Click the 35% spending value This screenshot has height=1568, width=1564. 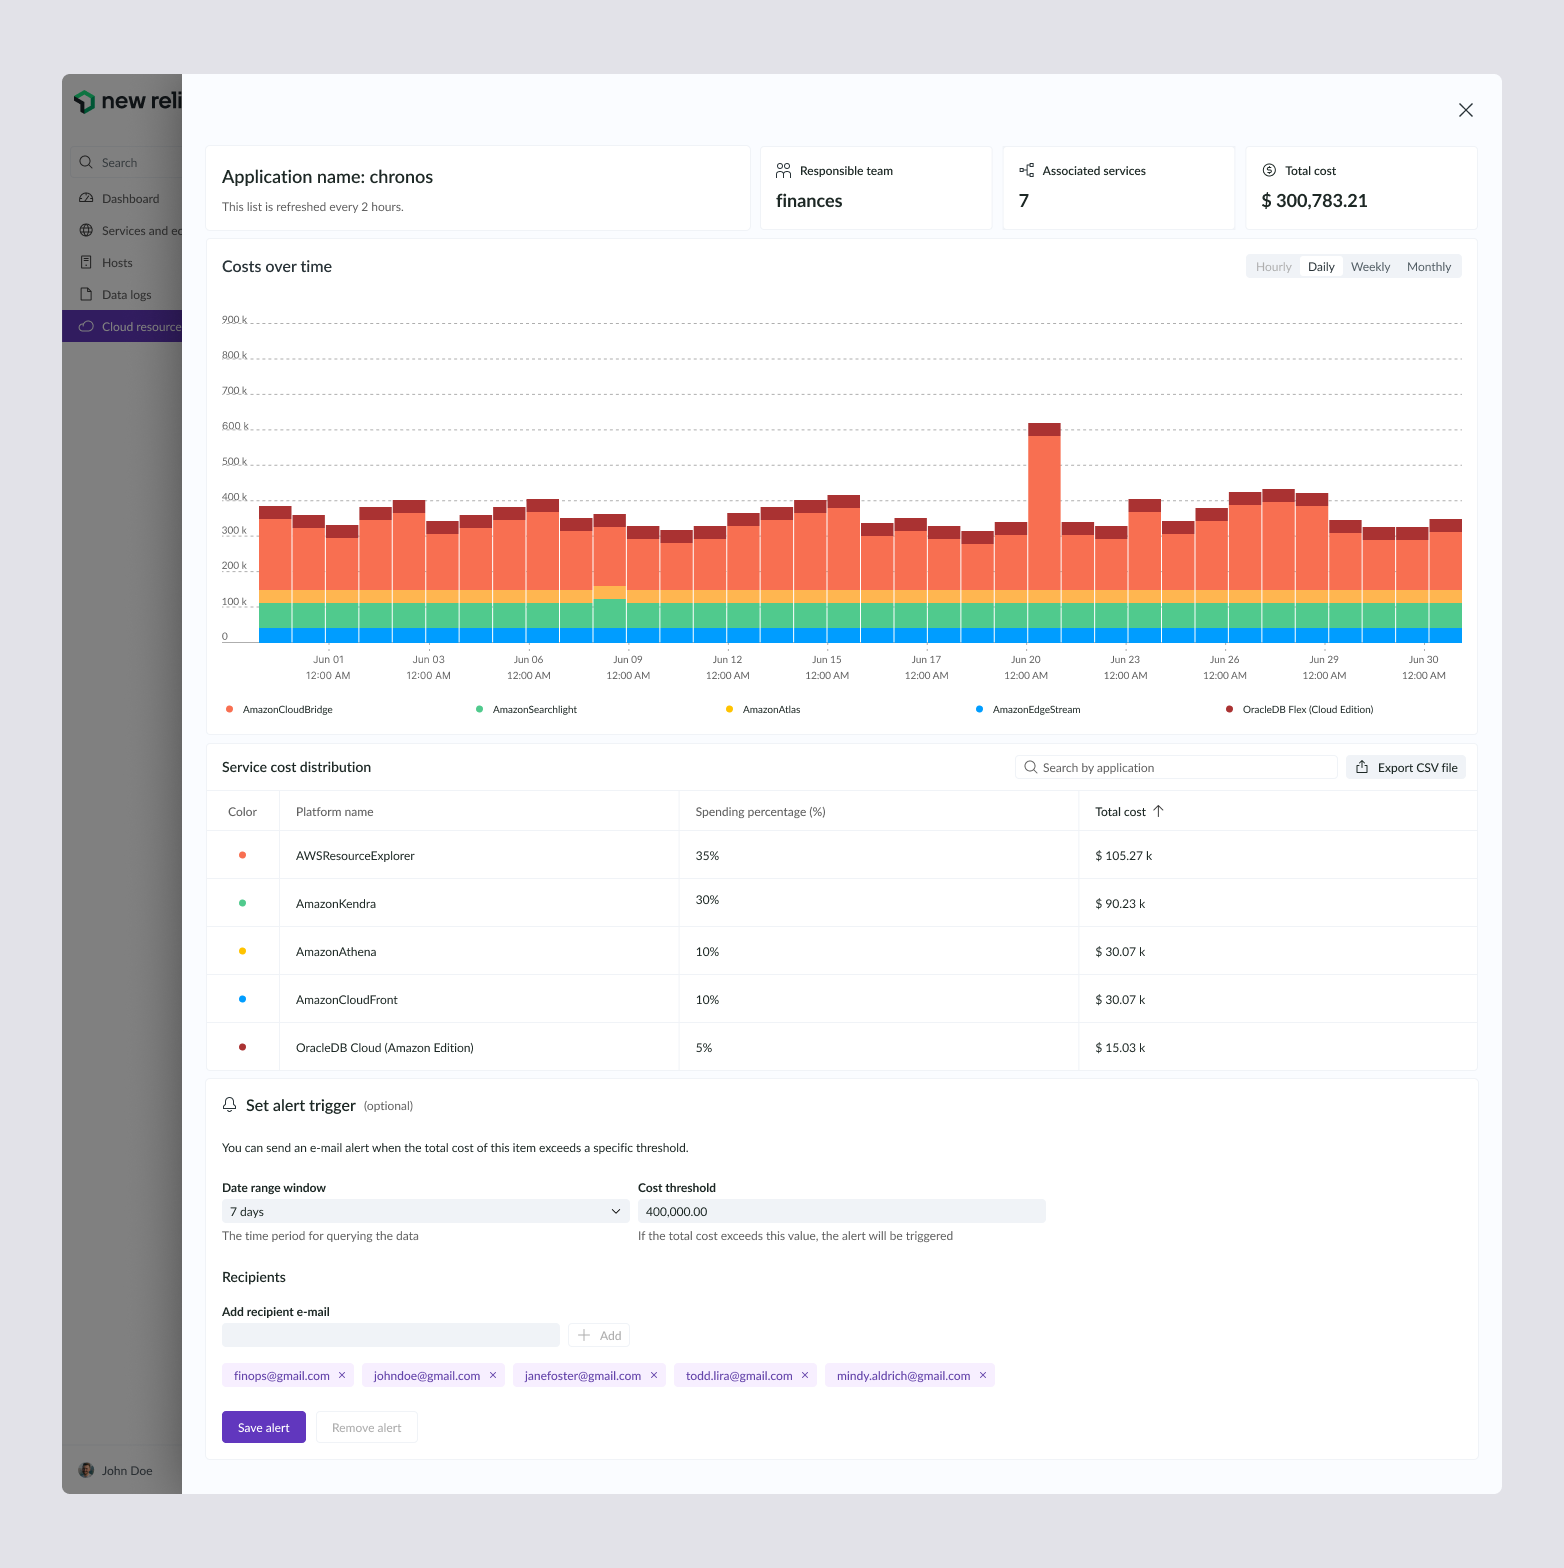coord(707,855)
